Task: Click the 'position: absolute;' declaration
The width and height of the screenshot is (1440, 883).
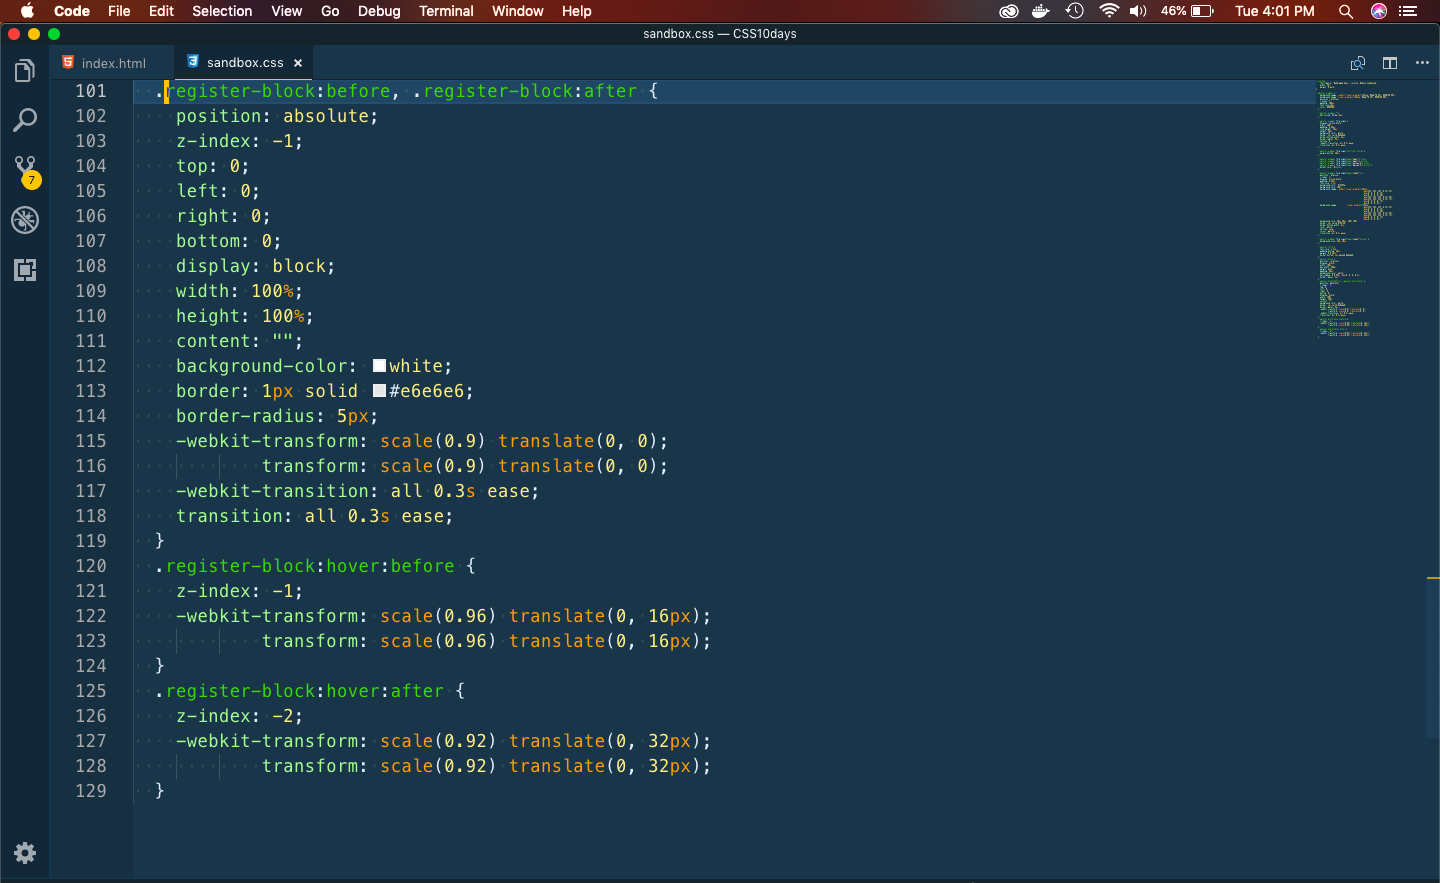Action: pyautogui.click(x=277, y=116)
